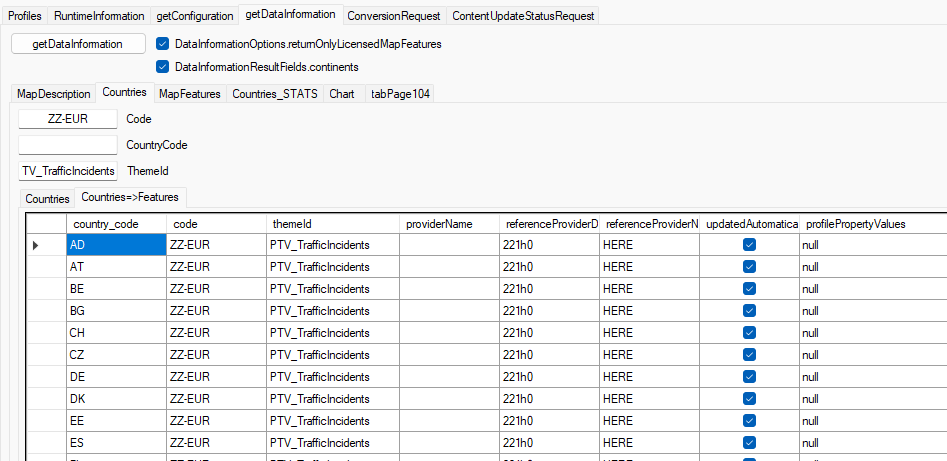This screenshot has height=461, width=947.
Task: Open the Countries_STATS tab
Action: click(274, 94)
